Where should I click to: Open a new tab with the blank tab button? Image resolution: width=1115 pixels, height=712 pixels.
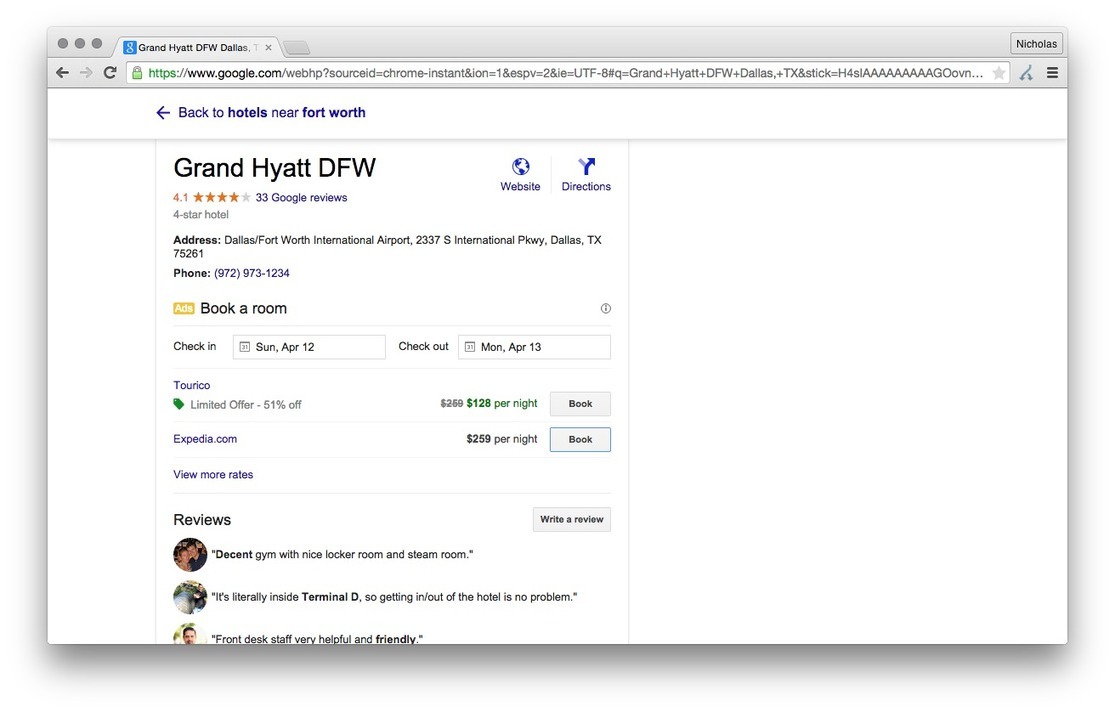tap(297, 48)
